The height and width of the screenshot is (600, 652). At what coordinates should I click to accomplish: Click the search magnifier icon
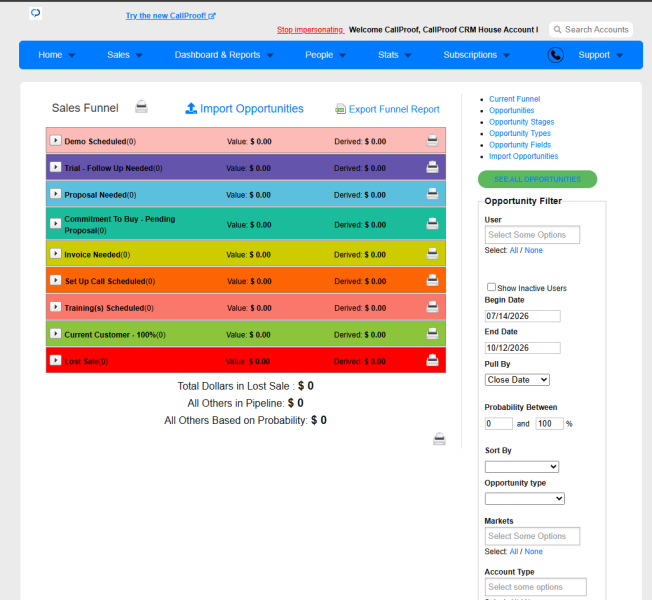pyautogui.click(x=558, y=30)
